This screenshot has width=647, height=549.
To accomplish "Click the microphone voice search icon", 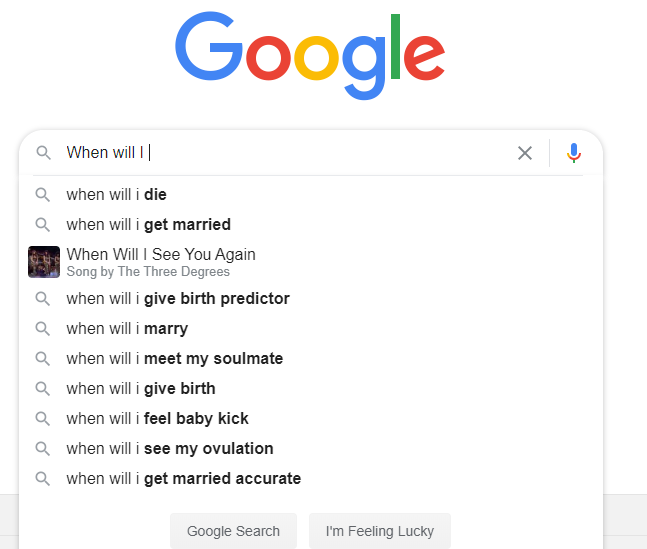I will [x=574, y=153].
